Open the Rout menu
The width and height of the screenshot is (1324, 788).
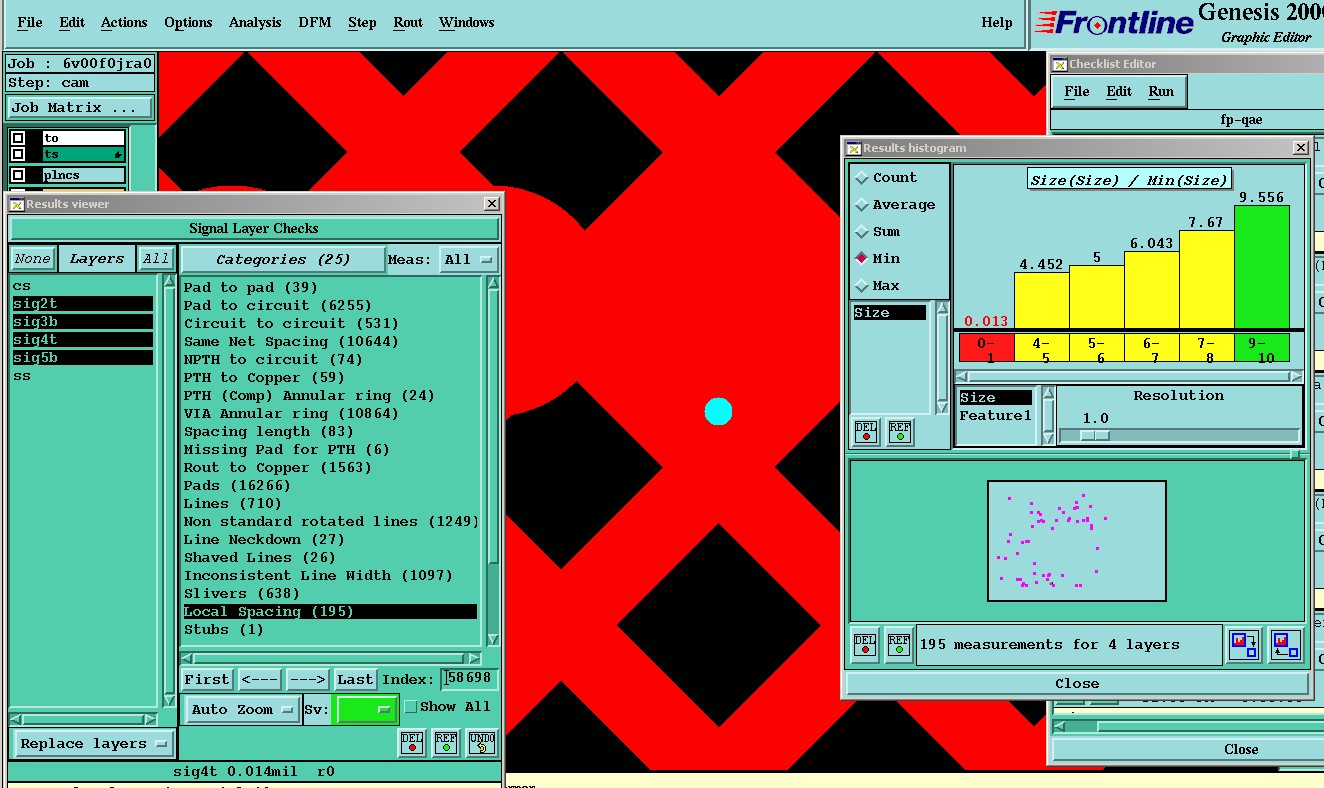(408, 22)
